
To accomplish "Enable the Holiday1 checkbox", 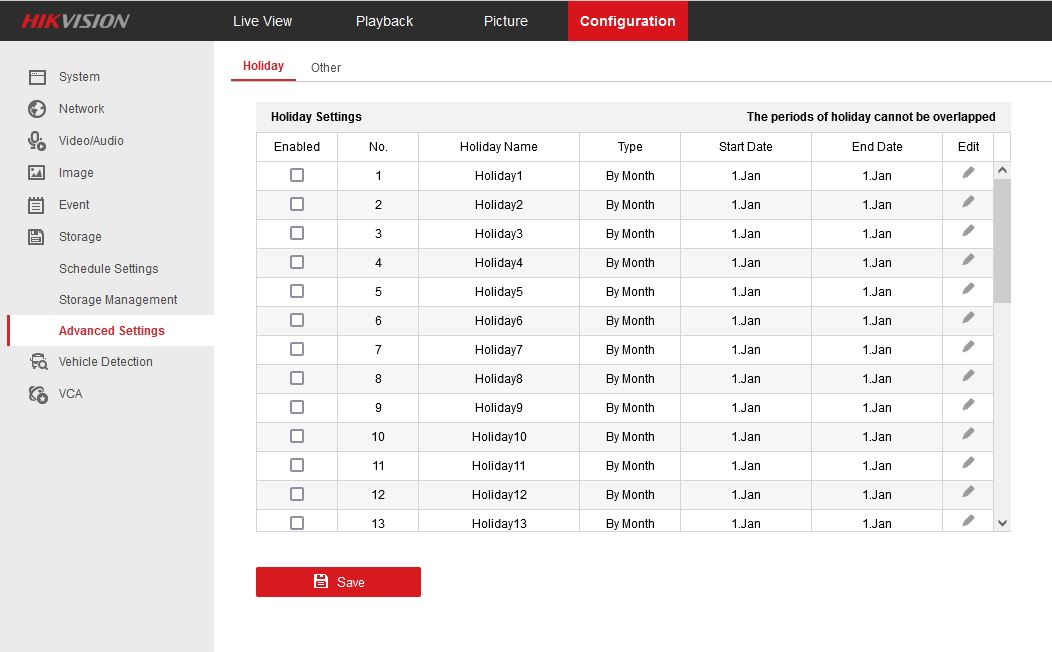I will point(297,175).
